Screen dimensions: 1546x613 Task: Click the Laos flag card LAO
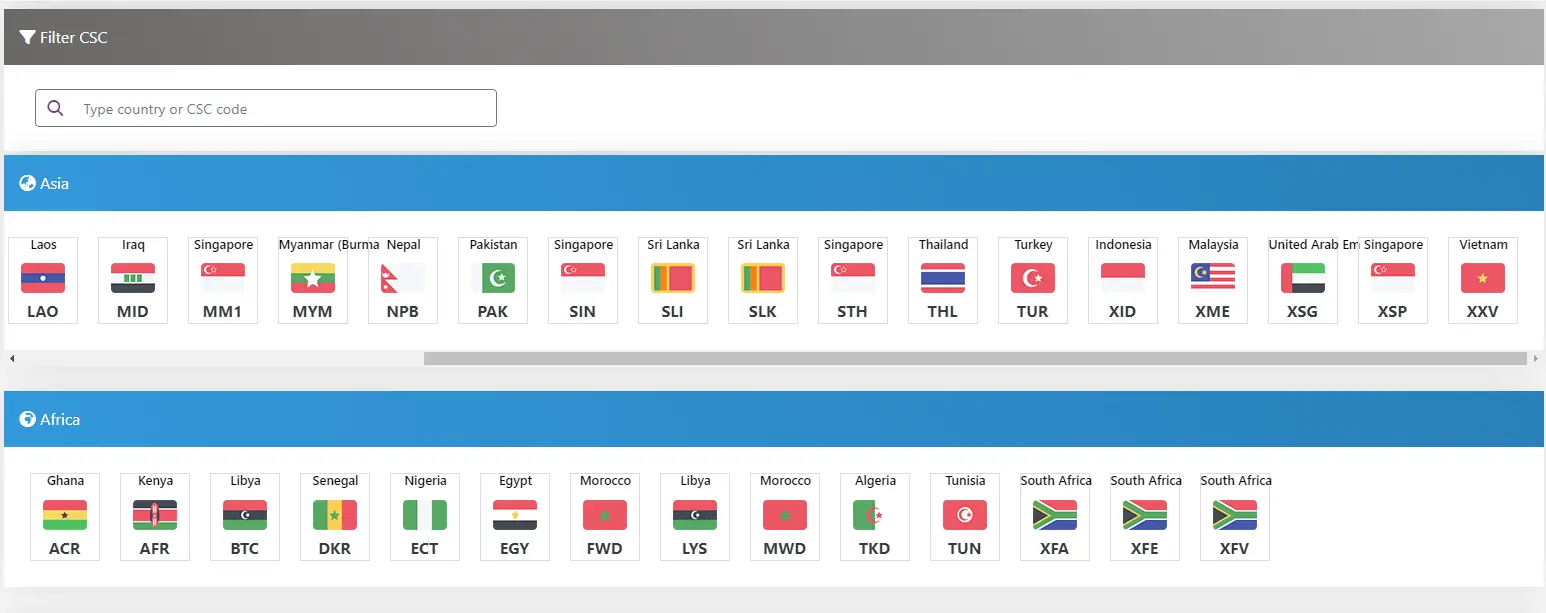[43, 280]
